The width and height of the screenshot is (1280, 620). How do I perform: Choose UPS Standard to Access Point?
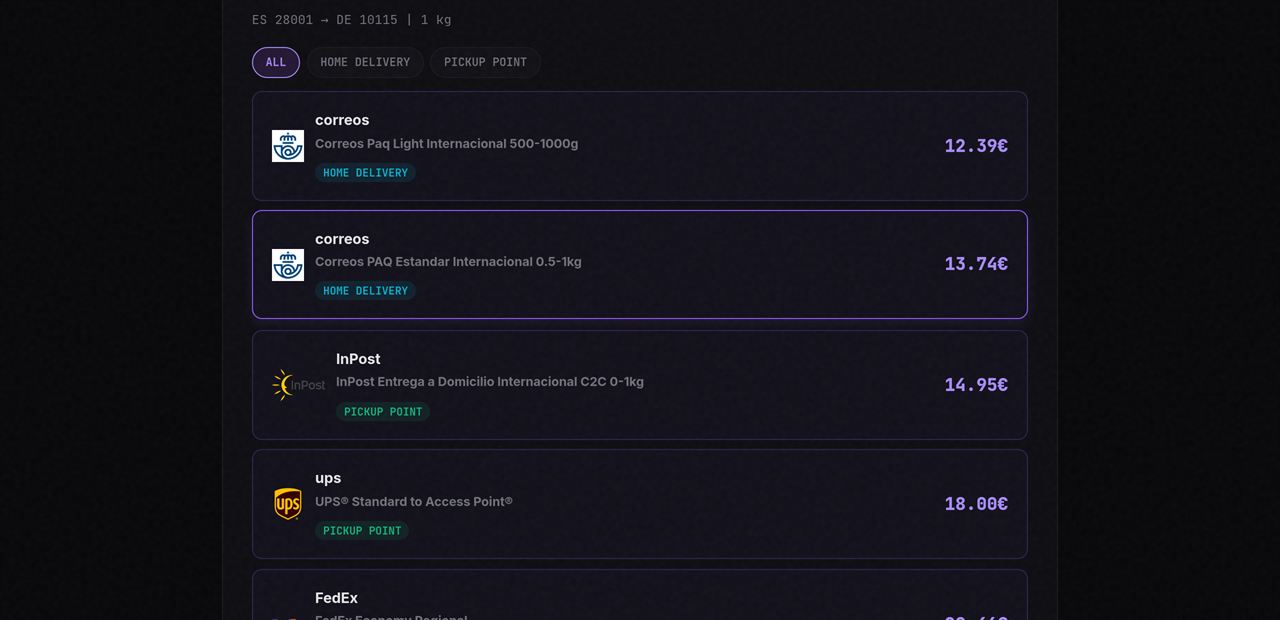640,504
